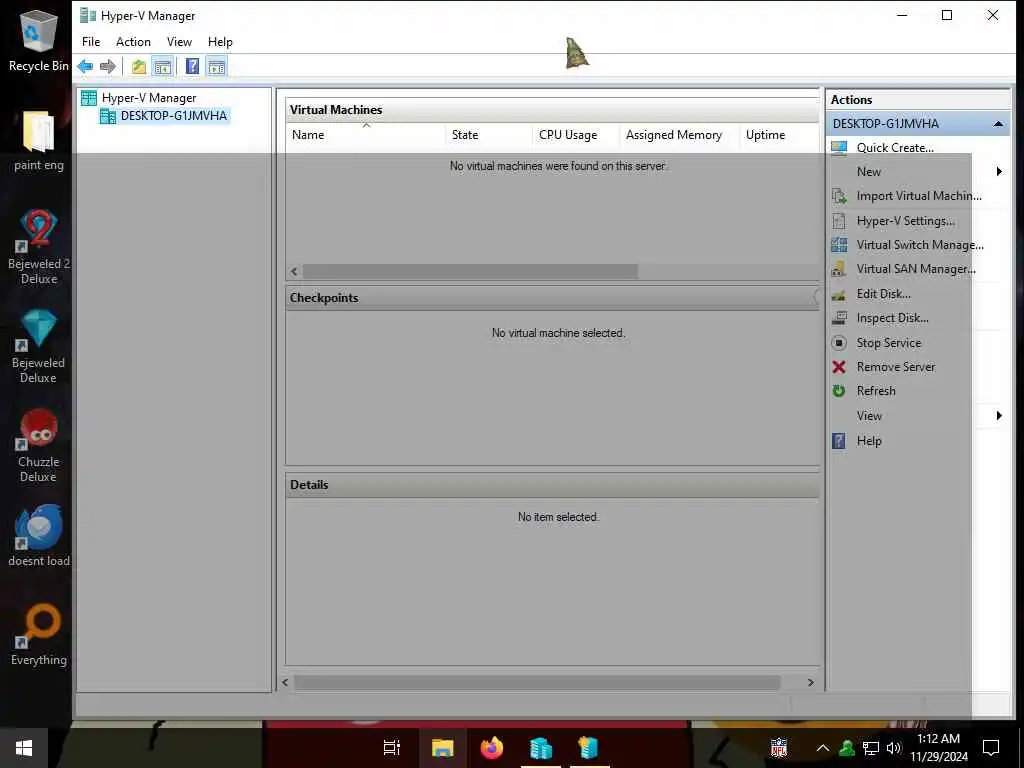The image size is (1024, 768).
Task: Click the red X Remove Server icon
Action: click(839, 367)
